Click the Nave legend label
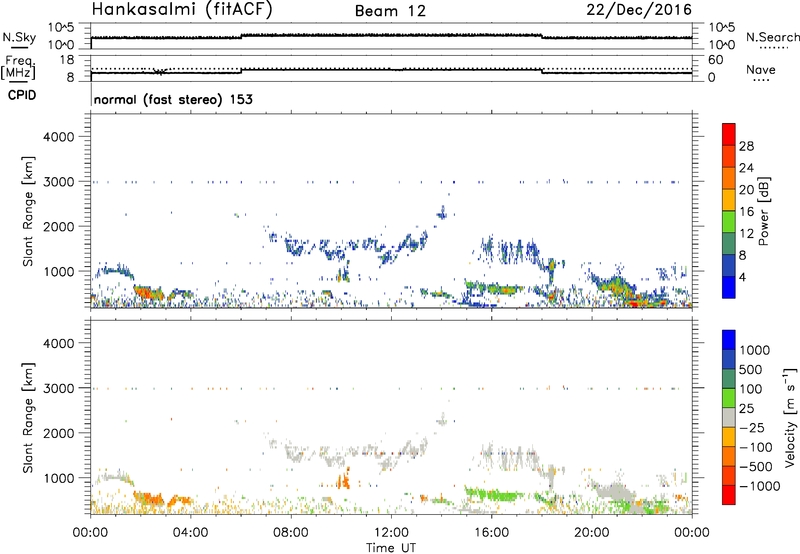The width and height of the screenshot is (800, 554). (761, 69)
